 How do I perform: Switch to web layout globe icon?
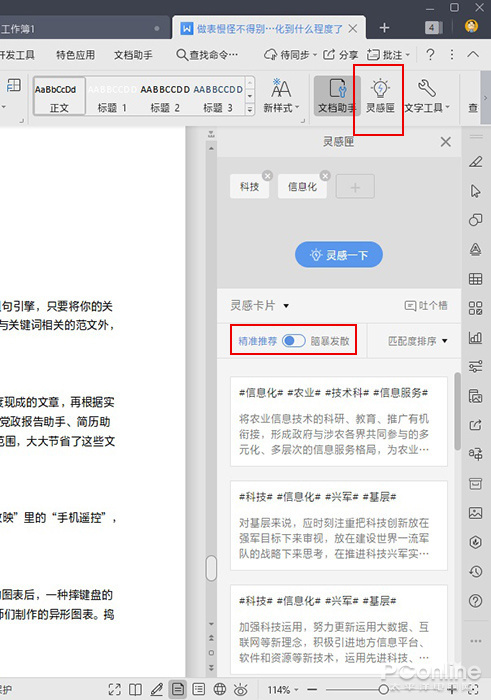click(x=220, y=690)
